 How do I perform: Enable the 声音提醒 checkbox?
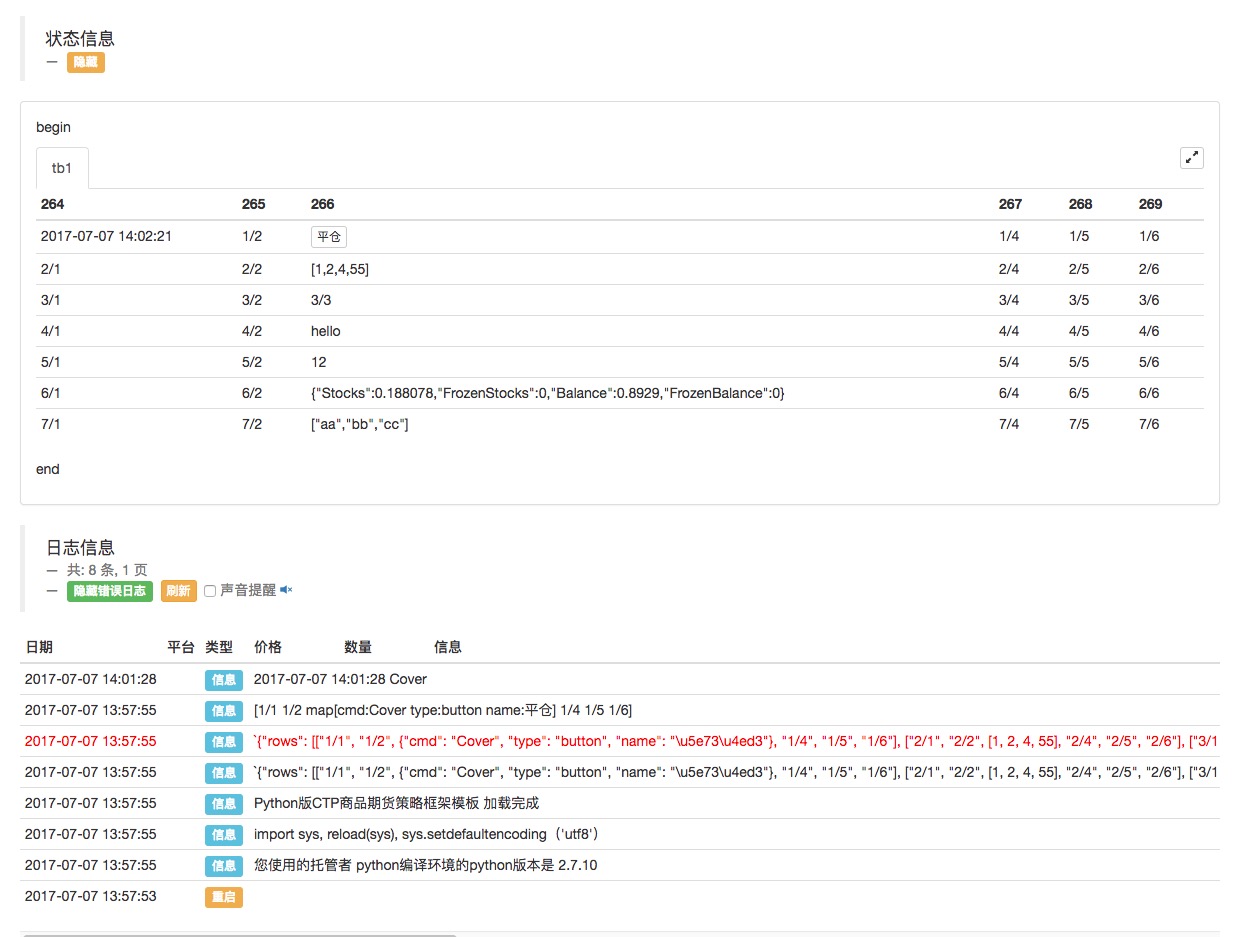pos(210,591)
